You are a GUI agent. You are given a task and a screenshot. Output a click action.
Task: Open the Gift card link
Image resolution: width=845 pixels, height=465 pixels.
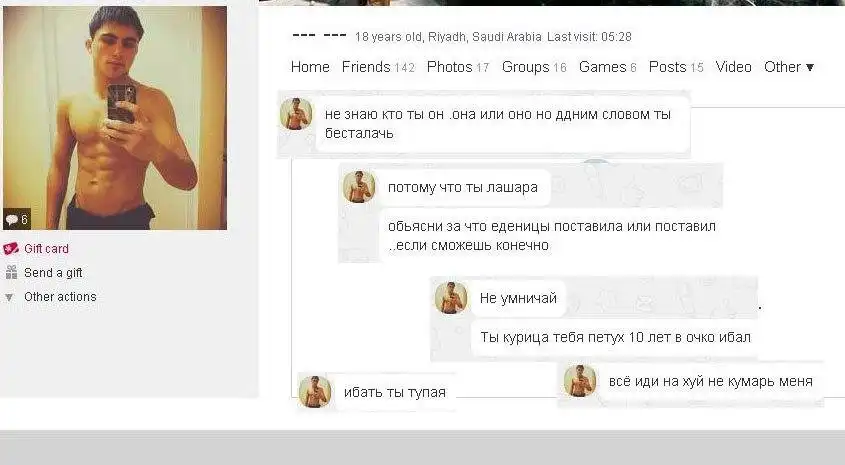(x=46, y=249)
